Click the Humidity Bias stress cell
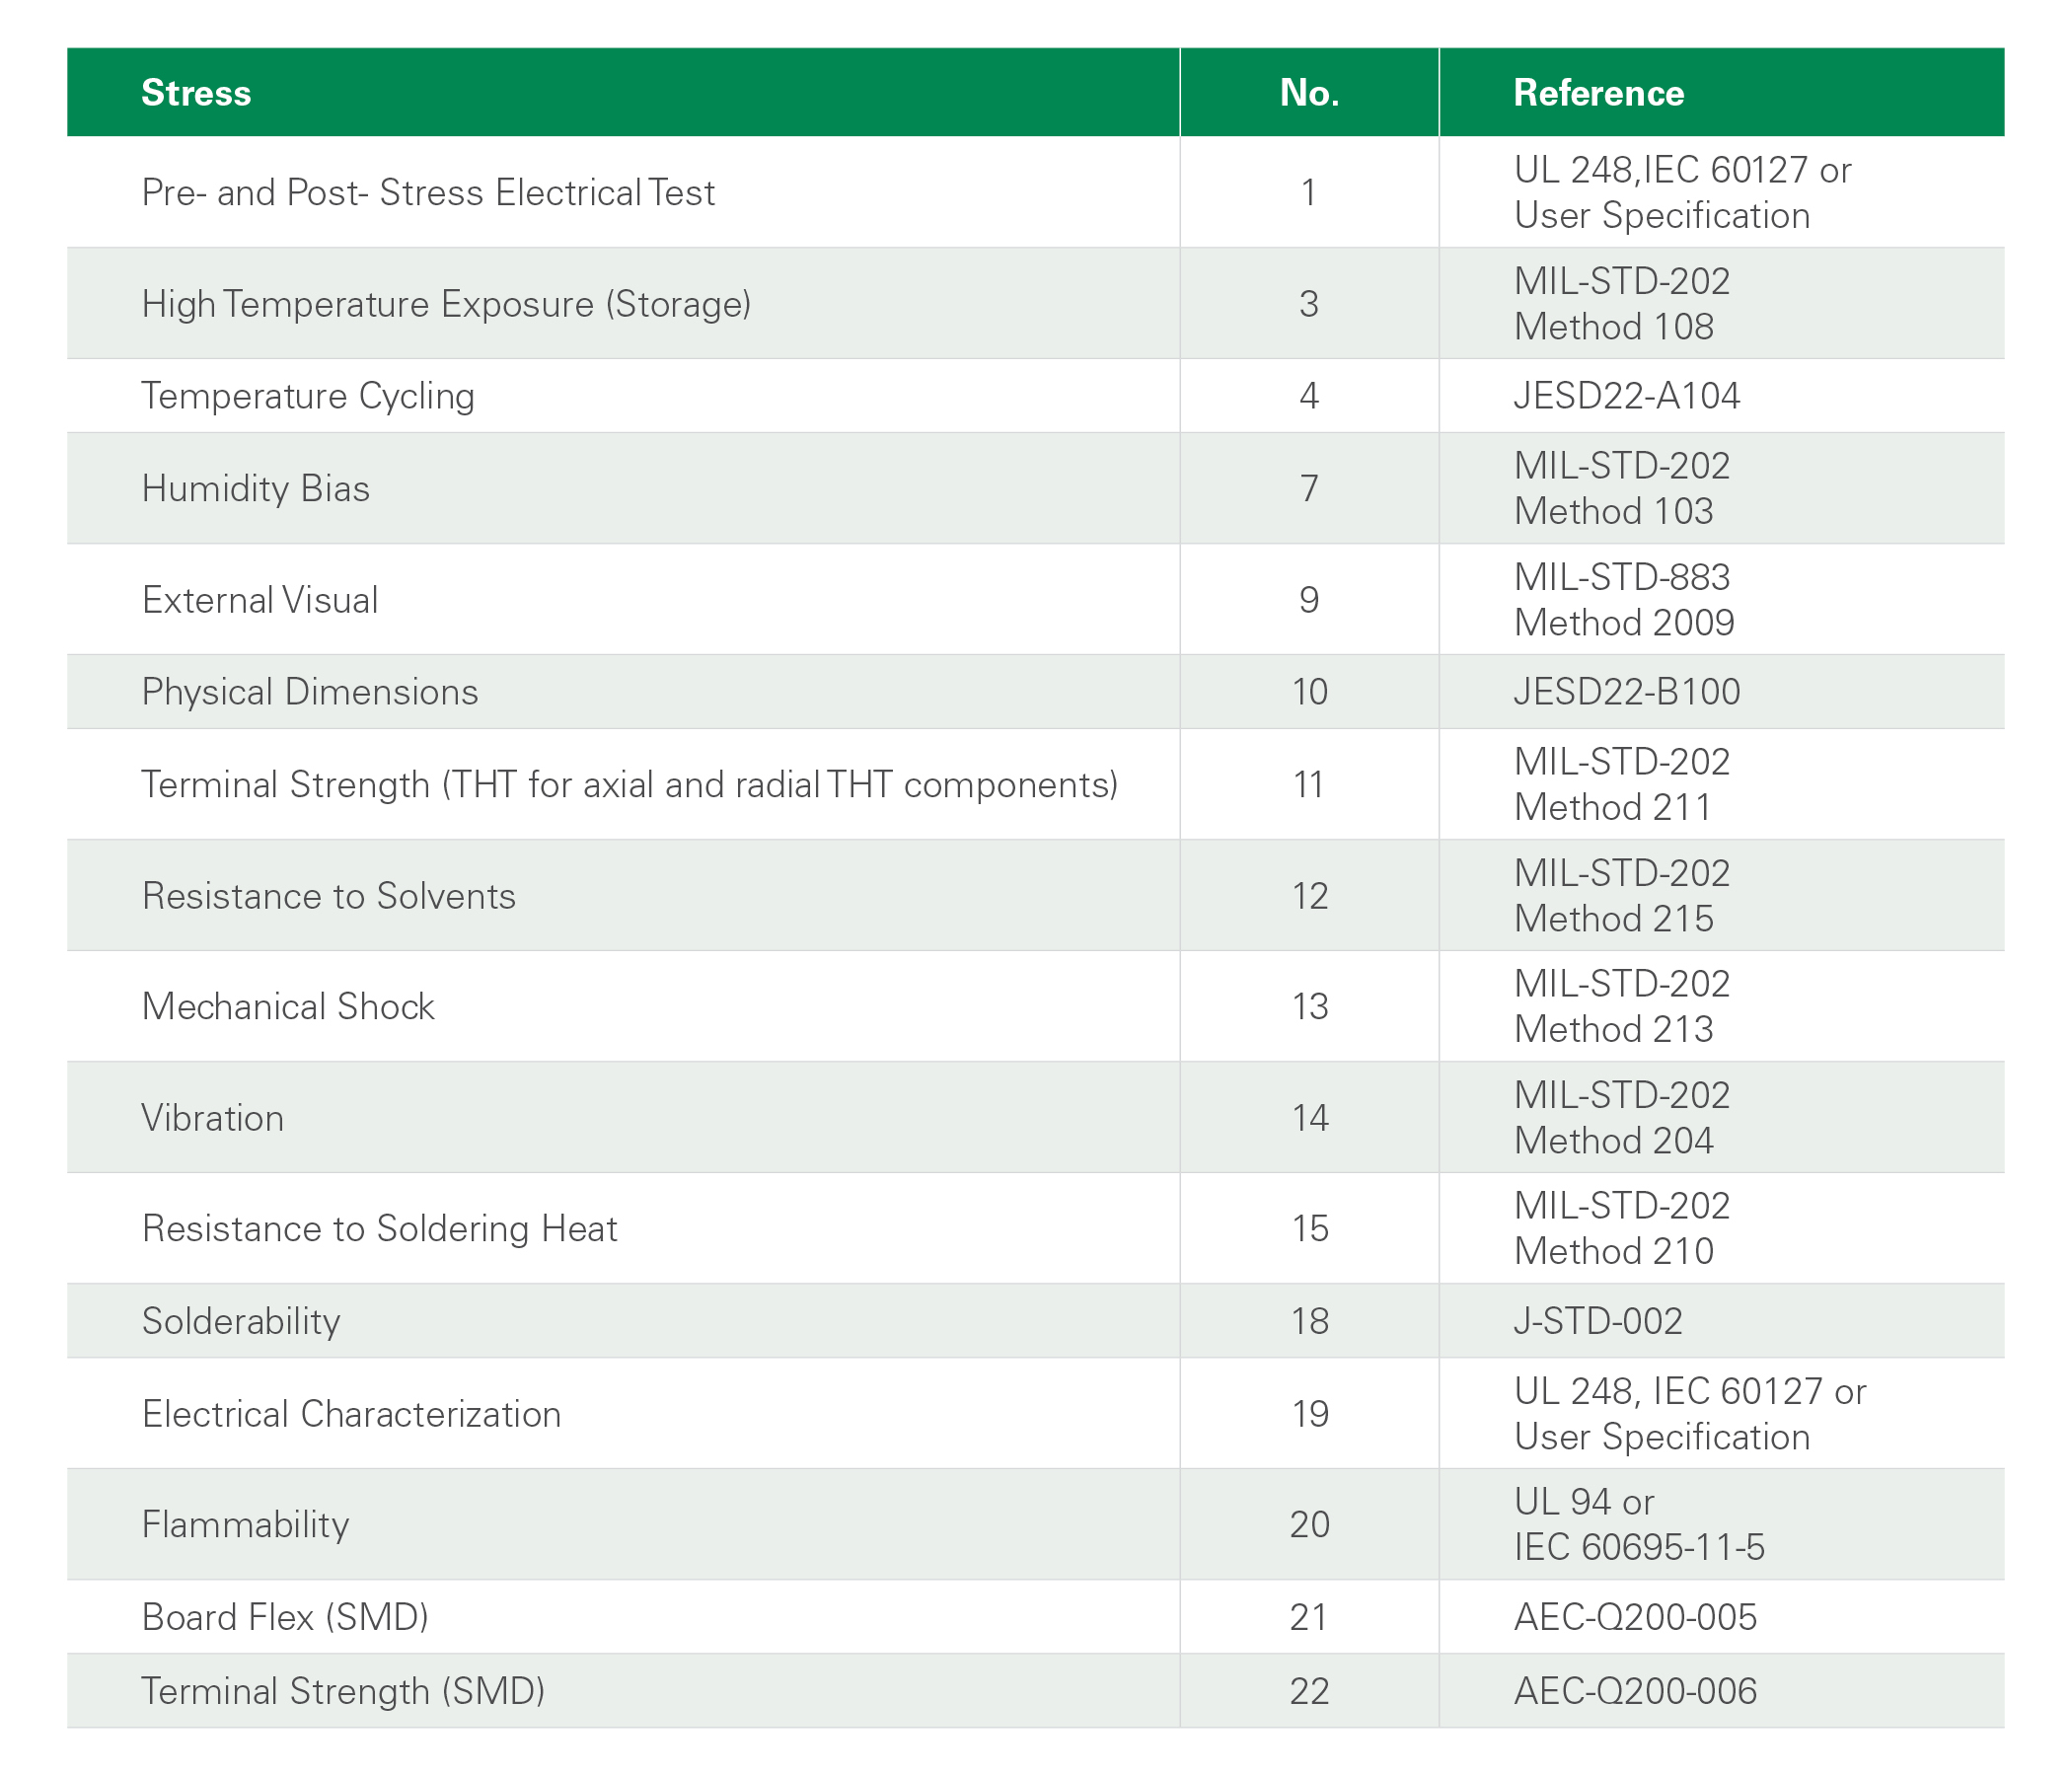 pos(256,488)
